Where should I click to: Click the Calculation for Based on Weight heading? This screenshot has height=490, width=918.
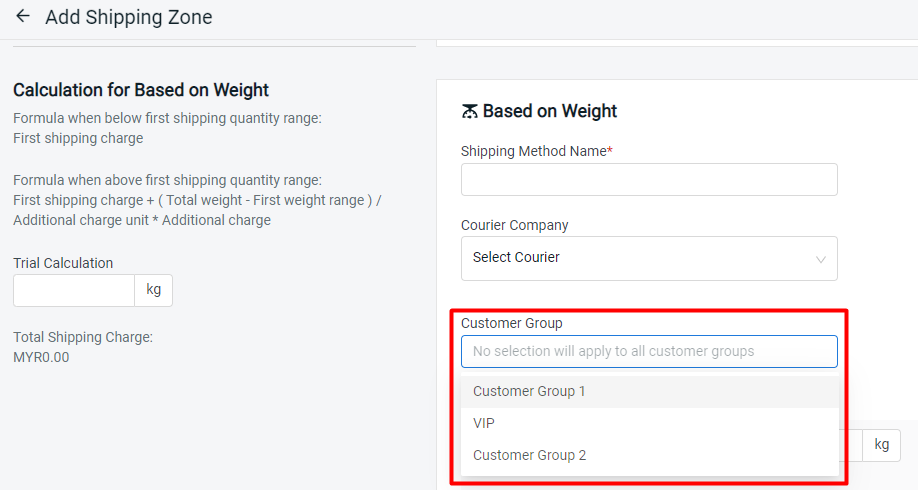pyautogui.click(x=141, y=90)
